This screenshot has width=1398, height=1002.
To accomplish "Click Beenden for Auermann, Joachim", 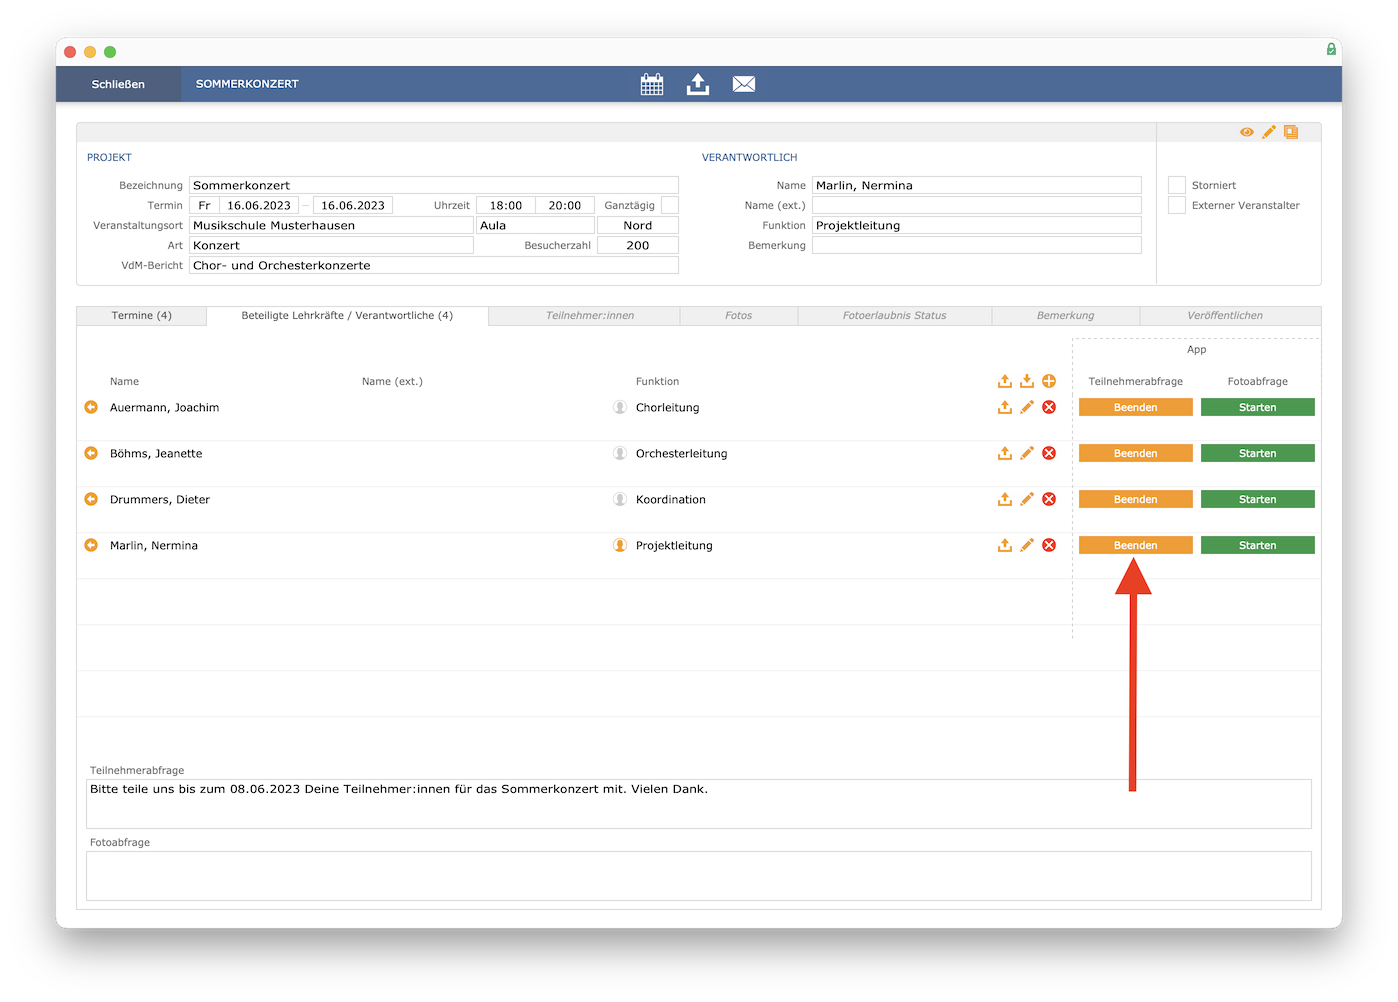I will click(x=1136, y=407).
